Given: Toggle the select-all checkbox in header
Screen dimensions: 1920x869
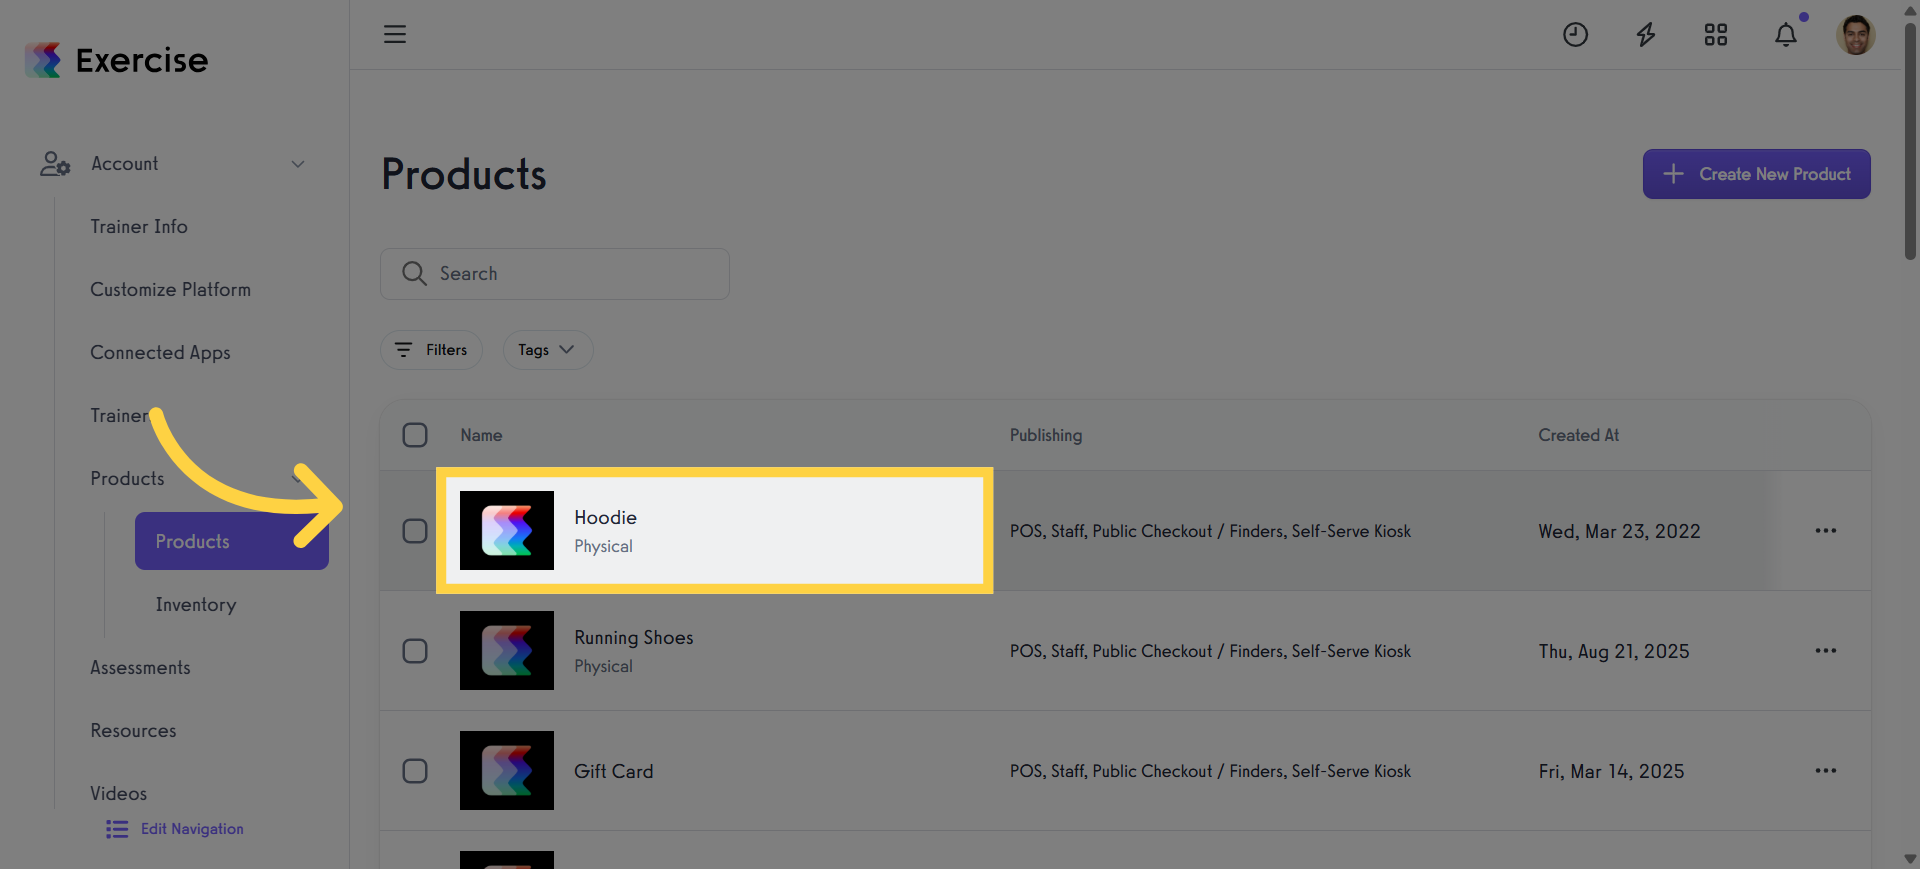Looking at the screenshot, I should [x=415, y=435].
